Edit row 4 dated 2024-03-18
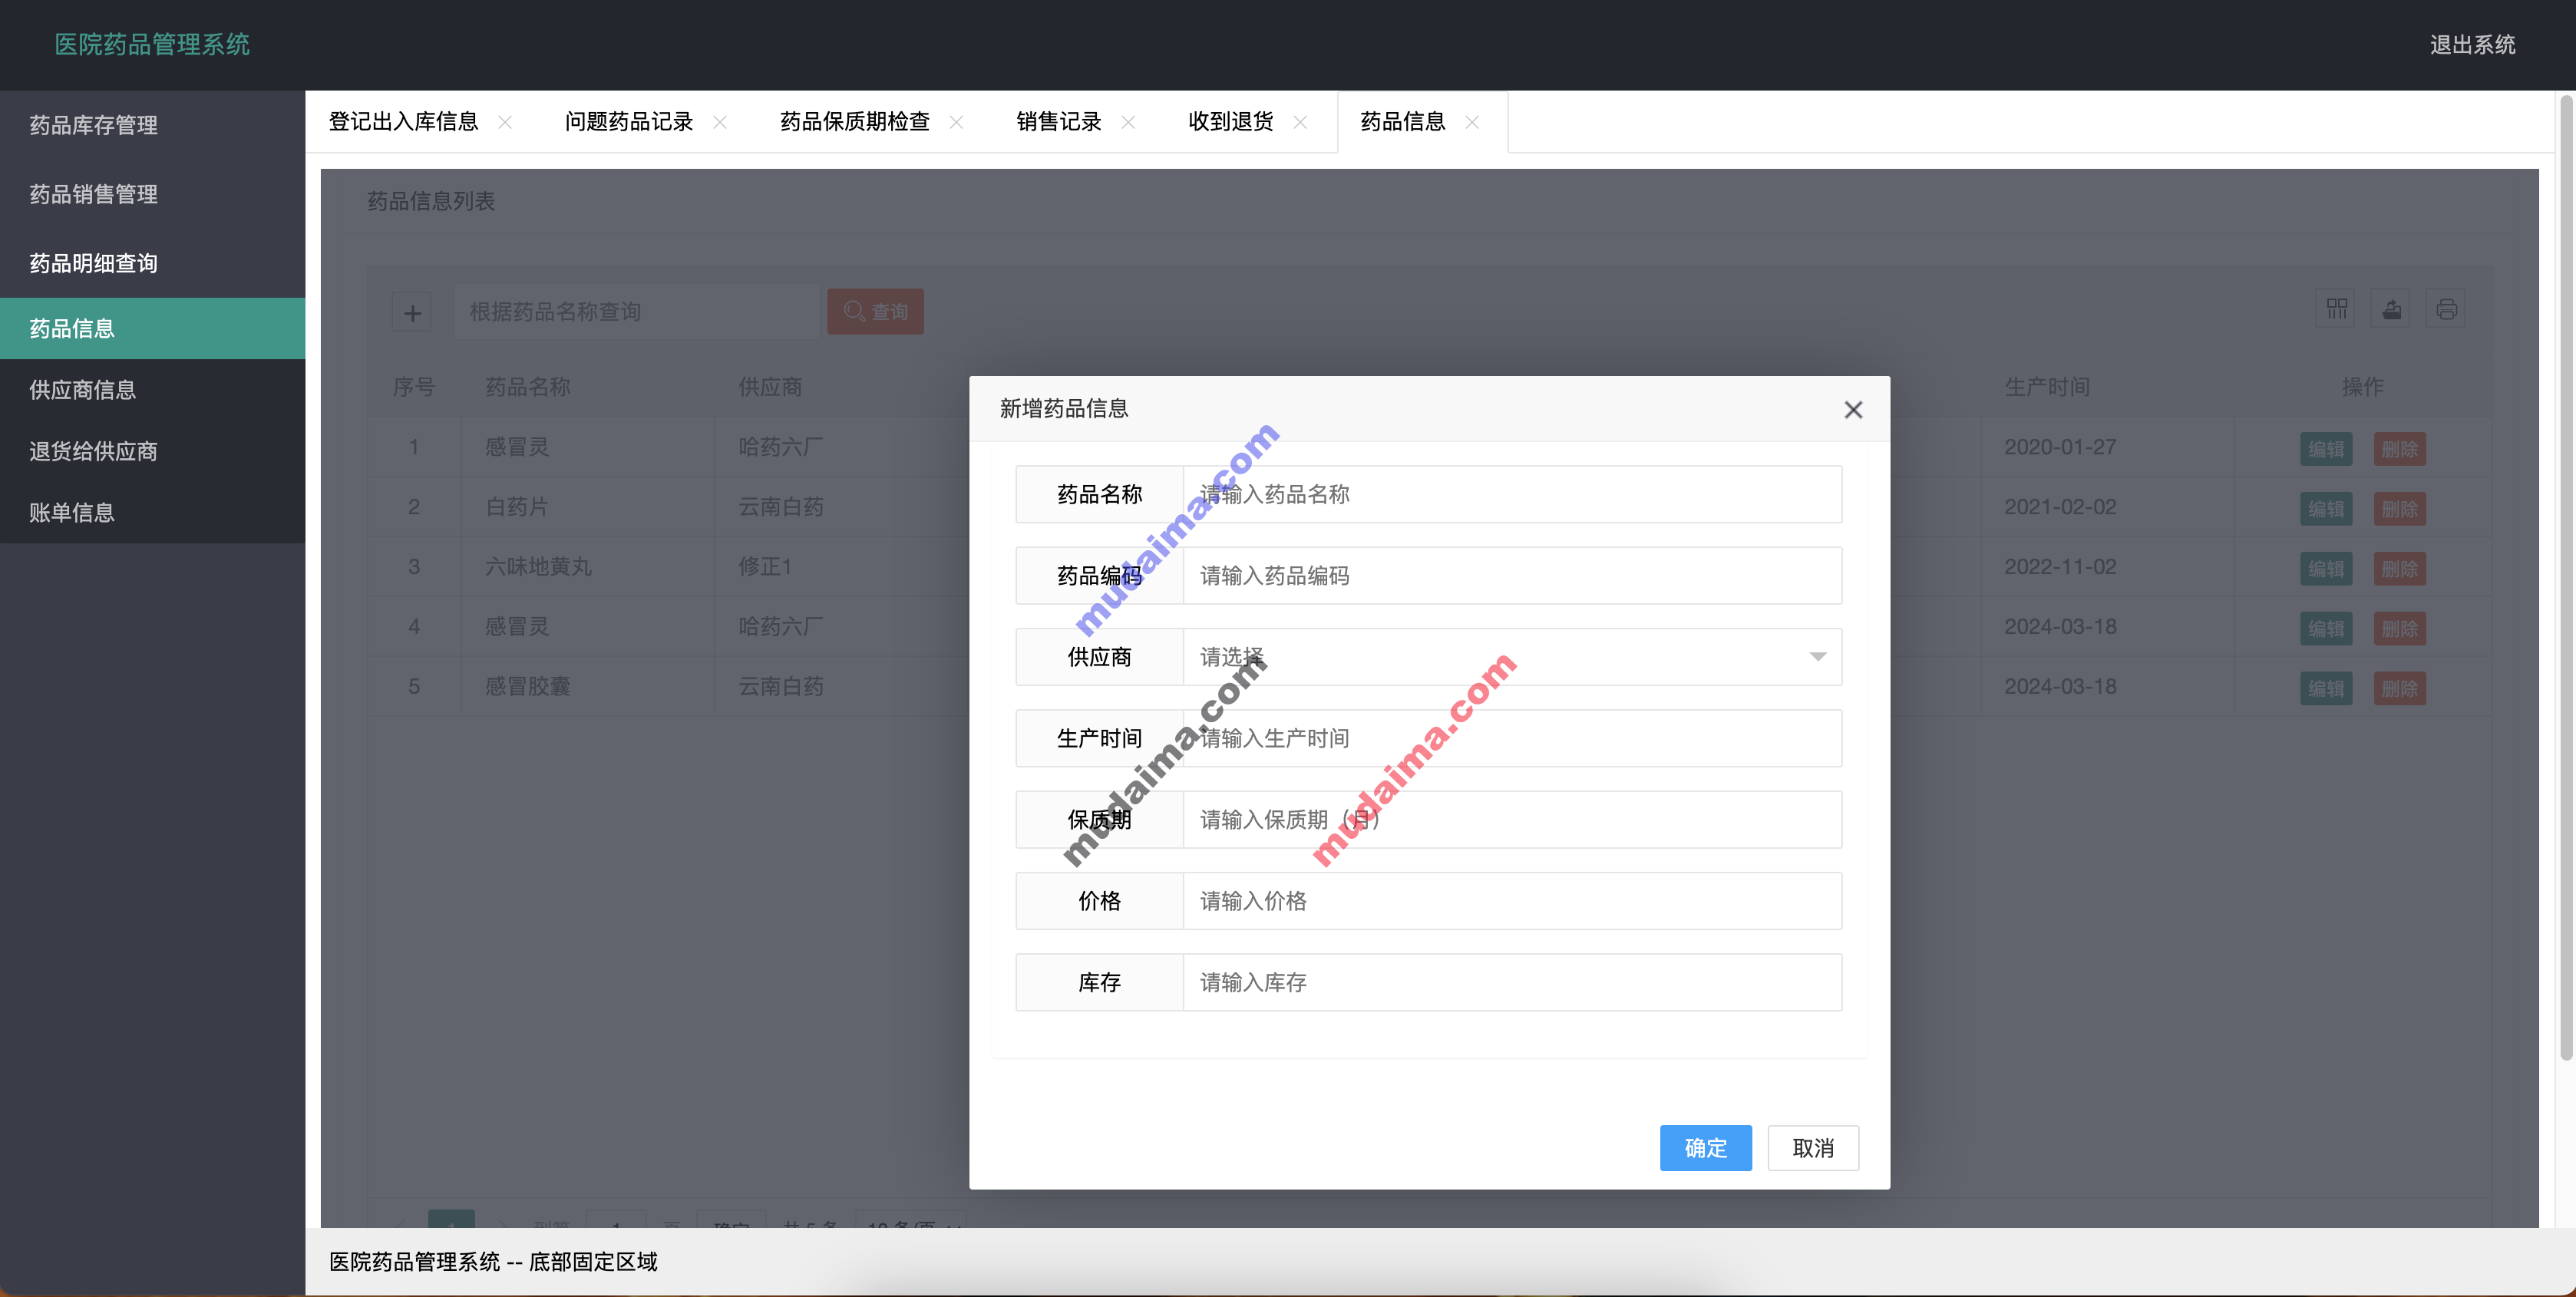This screenshot has width=2576, height=1297. click(2326, 629)
